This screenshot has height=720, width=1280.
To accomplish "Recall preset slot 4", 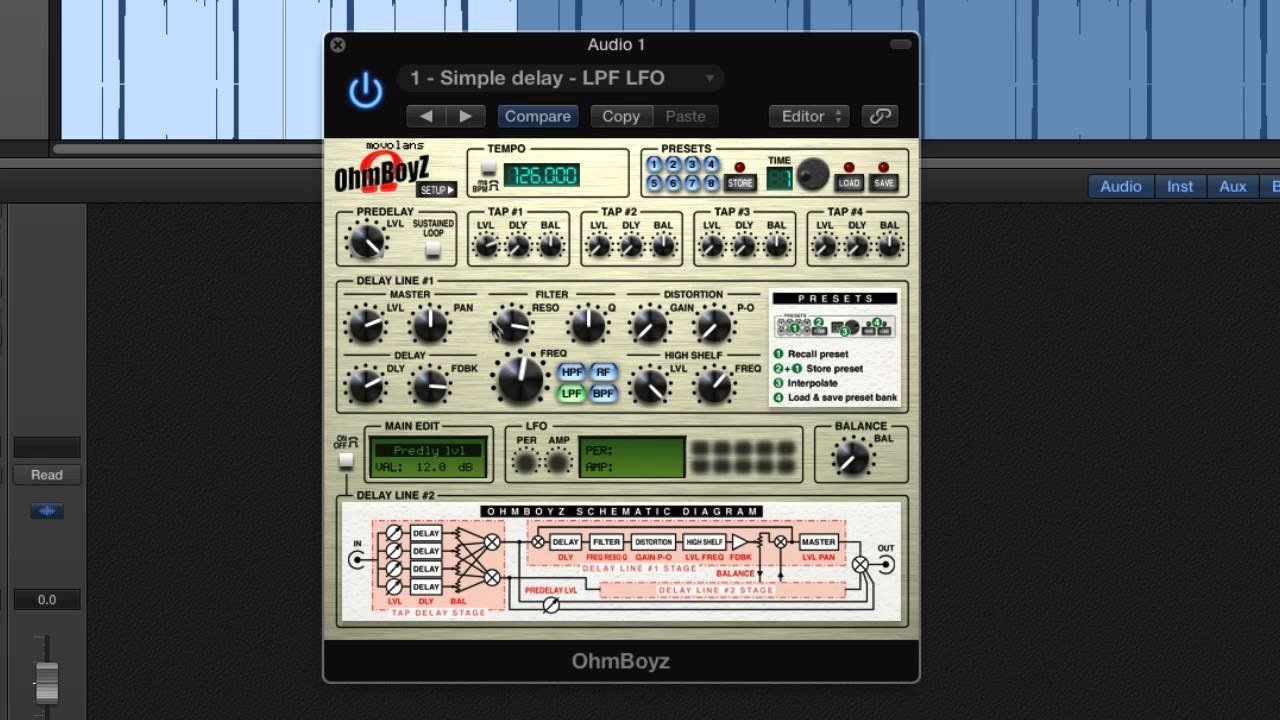I will 711,165.
